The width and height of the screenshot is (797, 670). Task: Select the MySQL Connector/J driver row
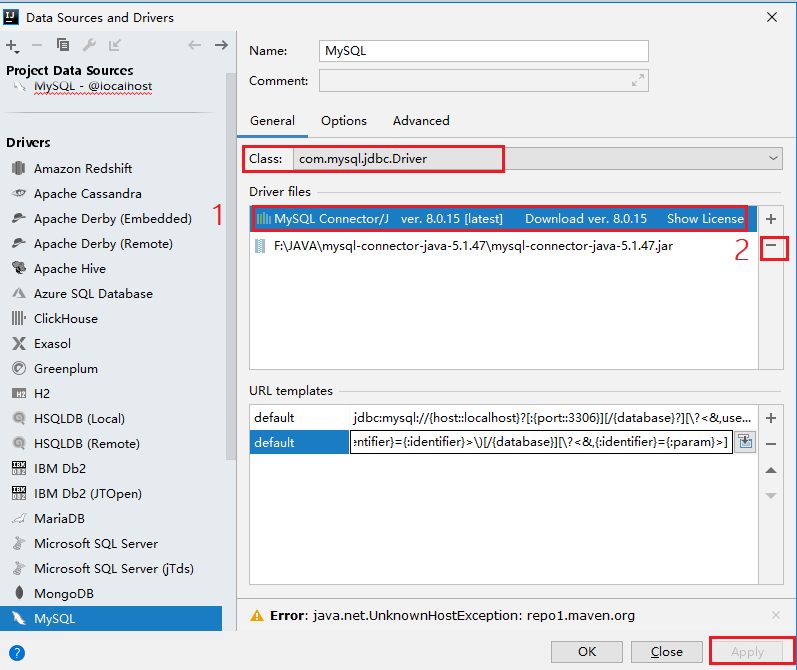pos(503,219)
